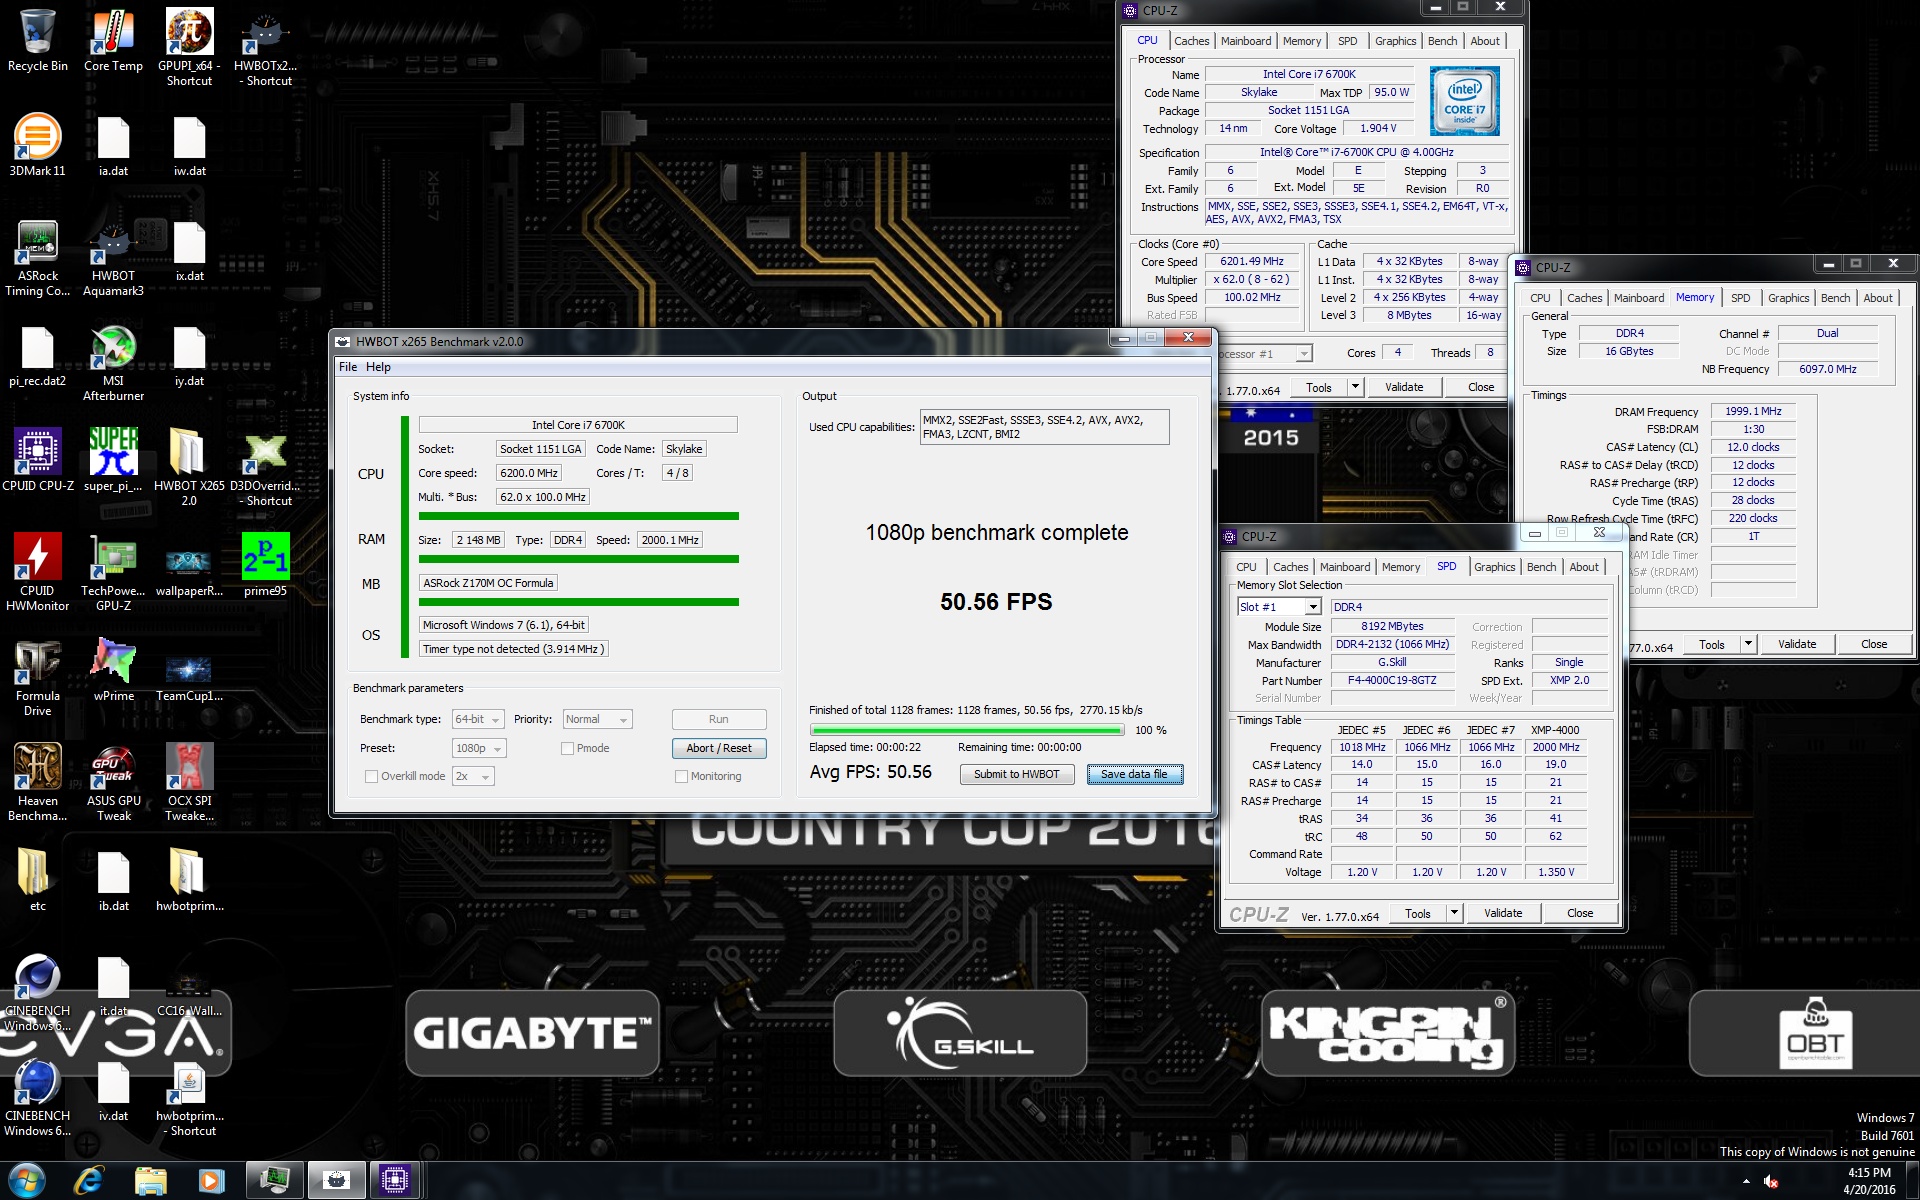Launch Core Temp from desktop

(x=113, y=41)
